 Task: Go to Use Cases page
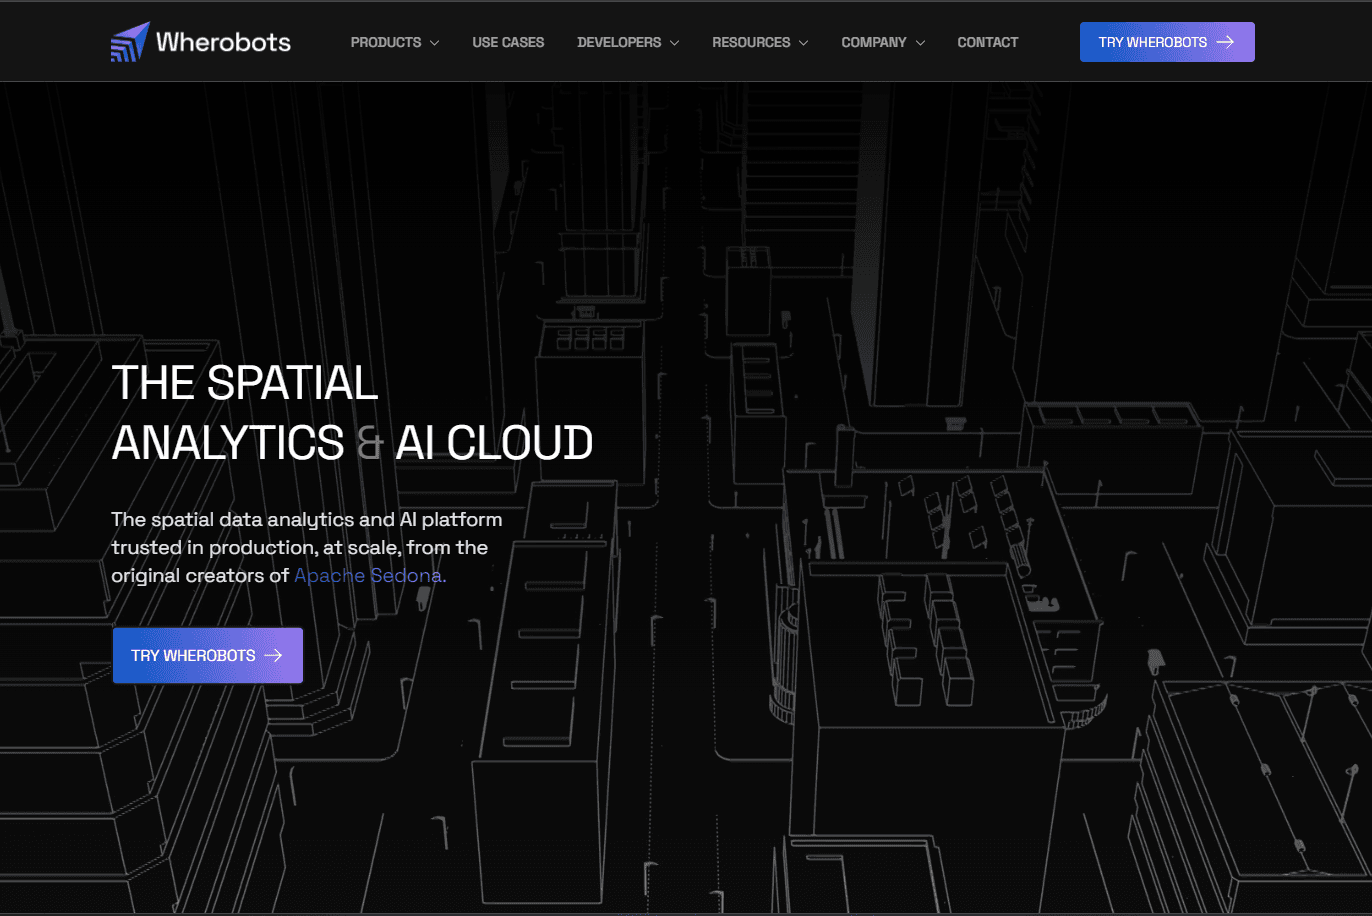tap(508, 42)
